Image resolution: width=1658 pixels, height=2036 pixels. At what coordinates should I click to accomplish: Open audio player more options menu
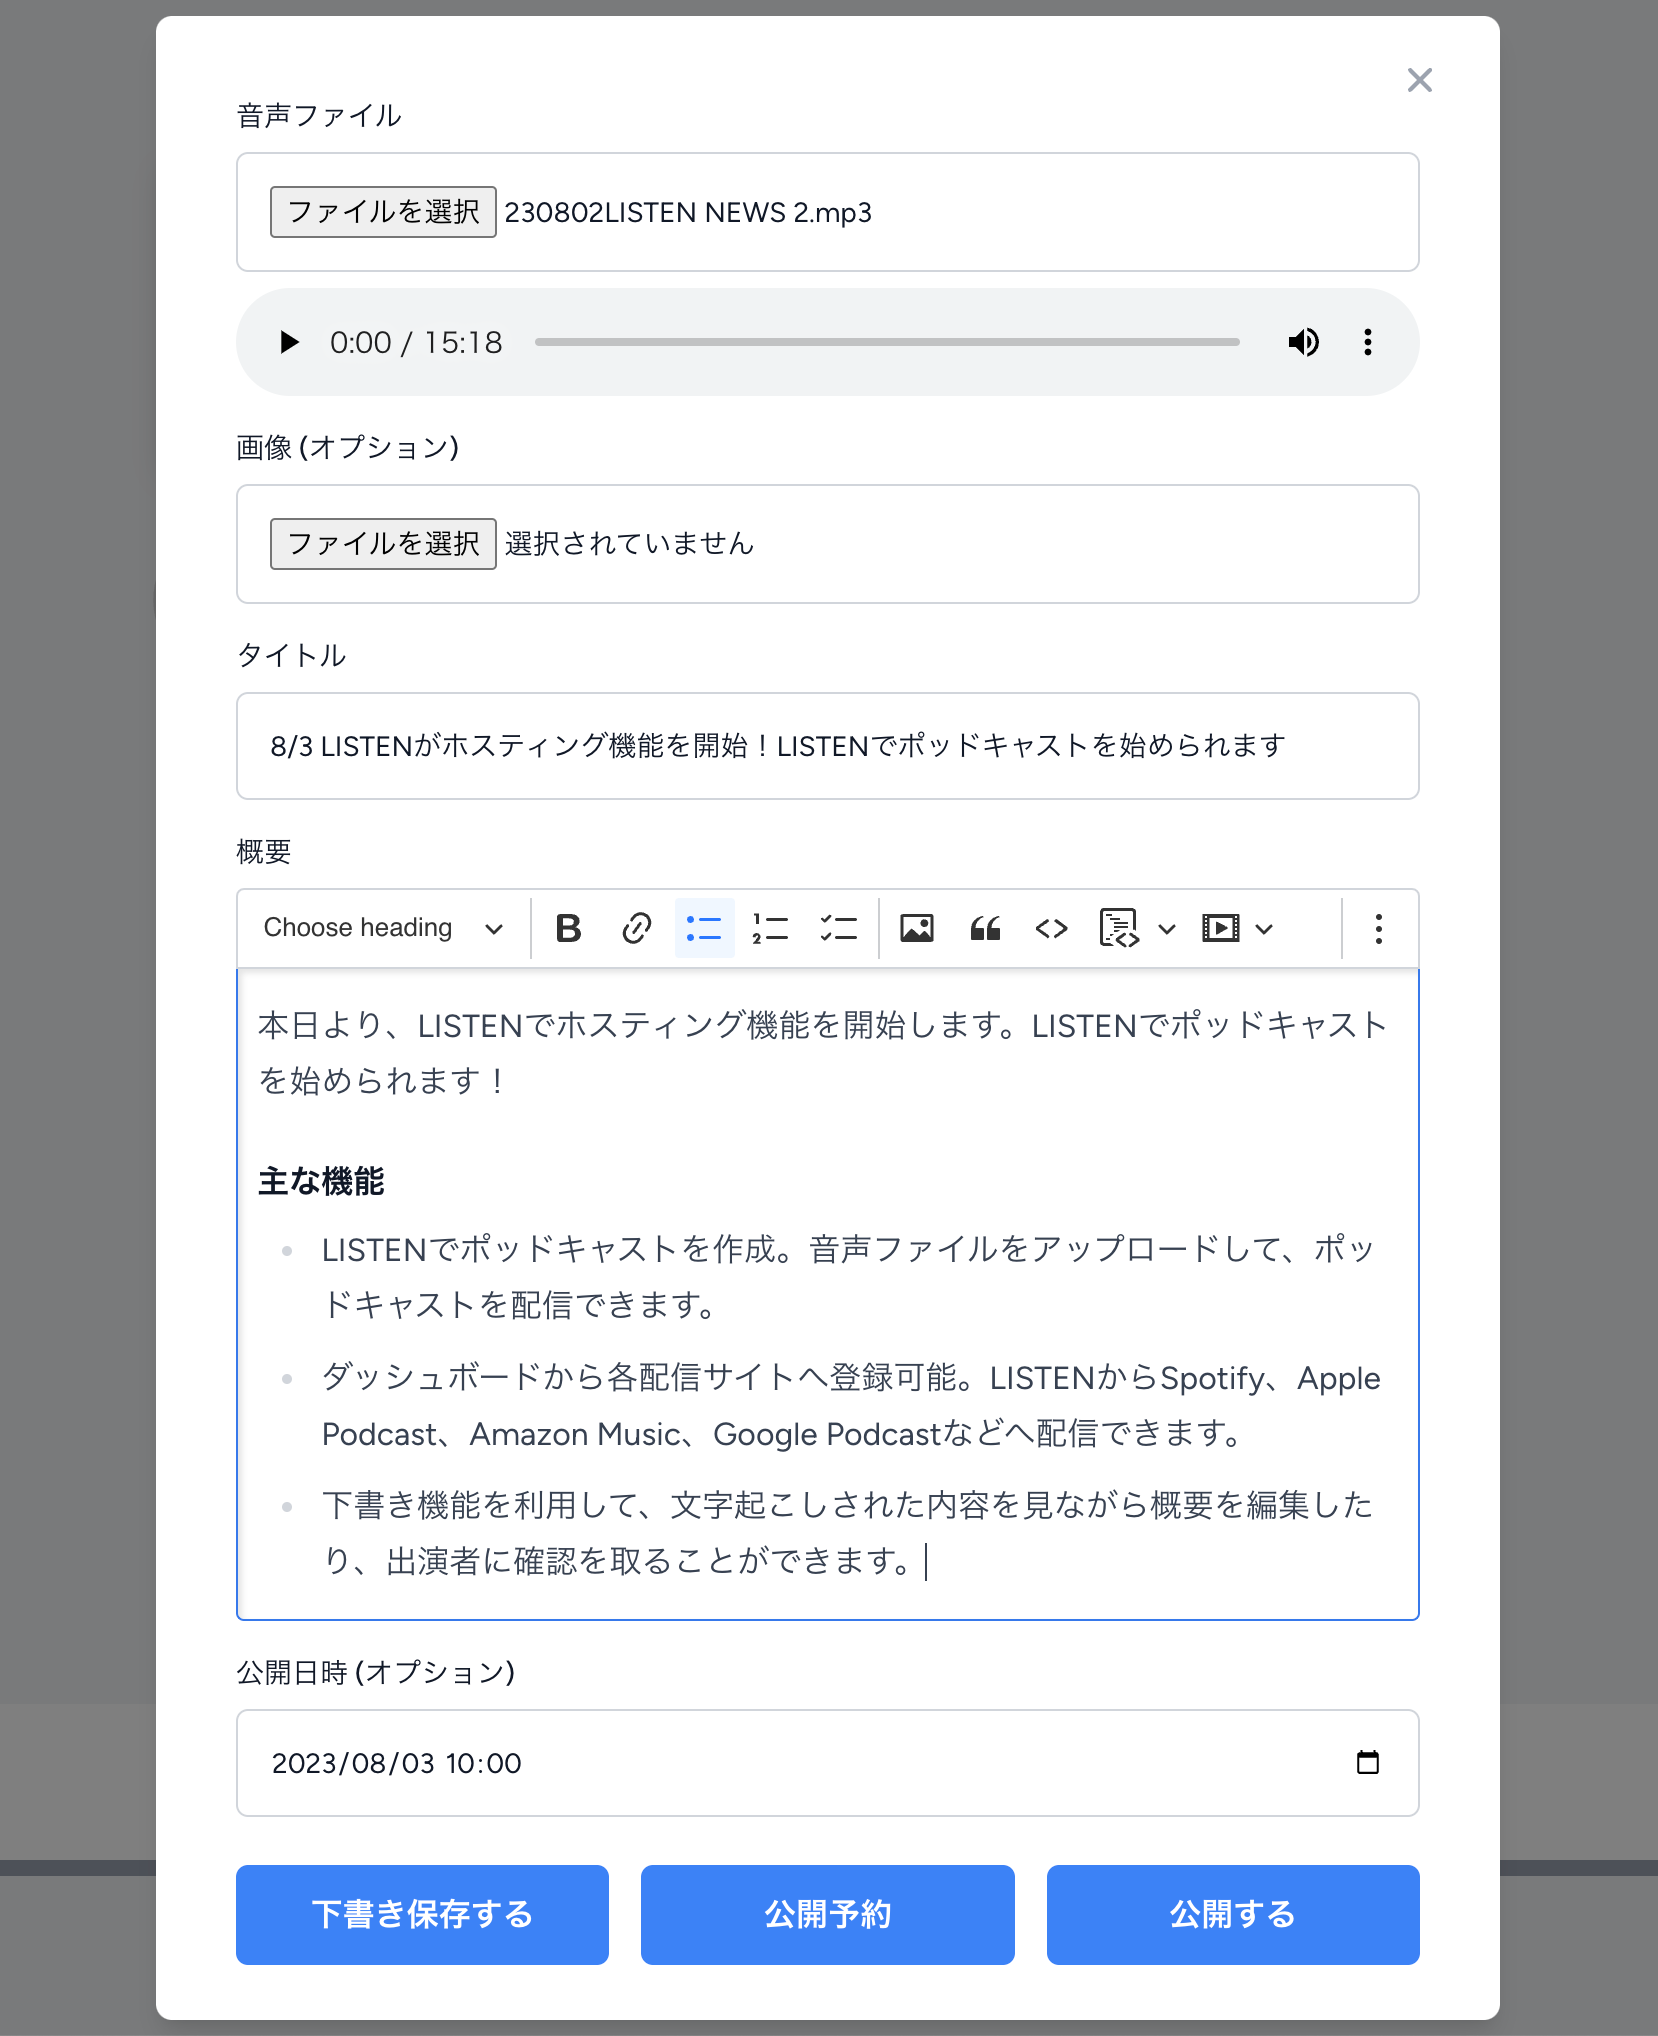pyautogui.click(x=1368, y=342)
